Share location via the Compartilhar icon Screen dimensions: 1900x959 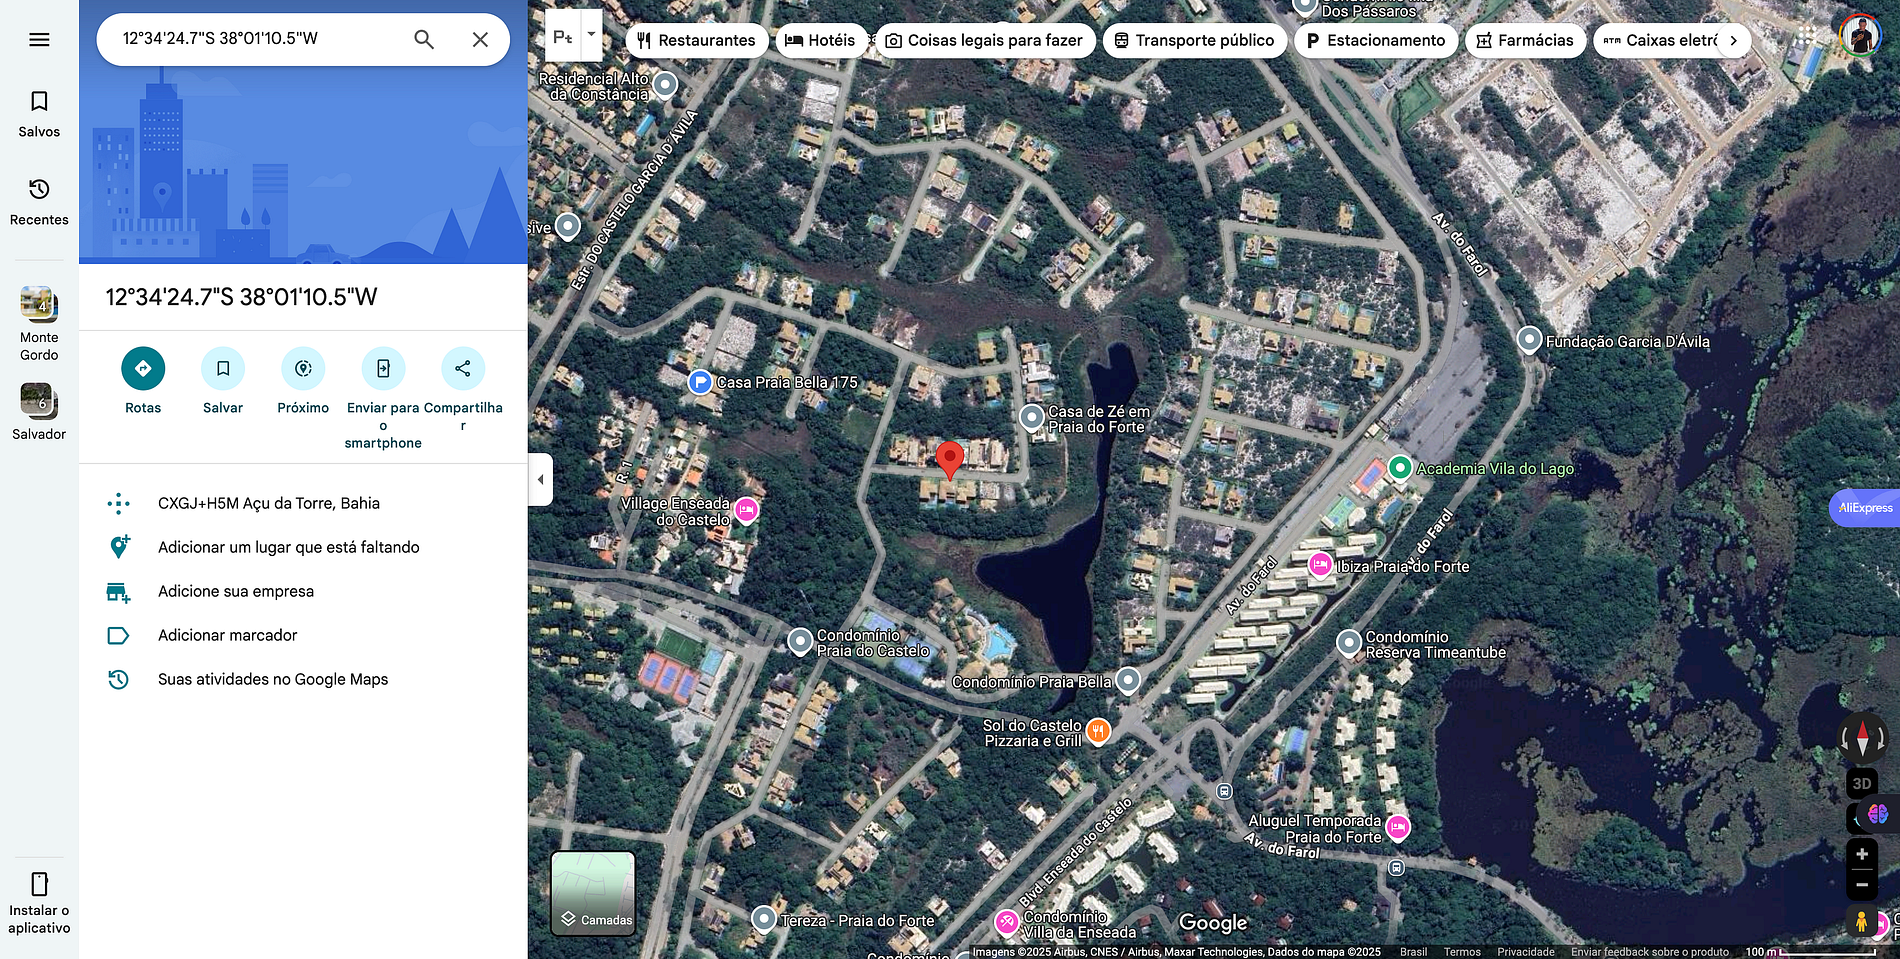462,369
